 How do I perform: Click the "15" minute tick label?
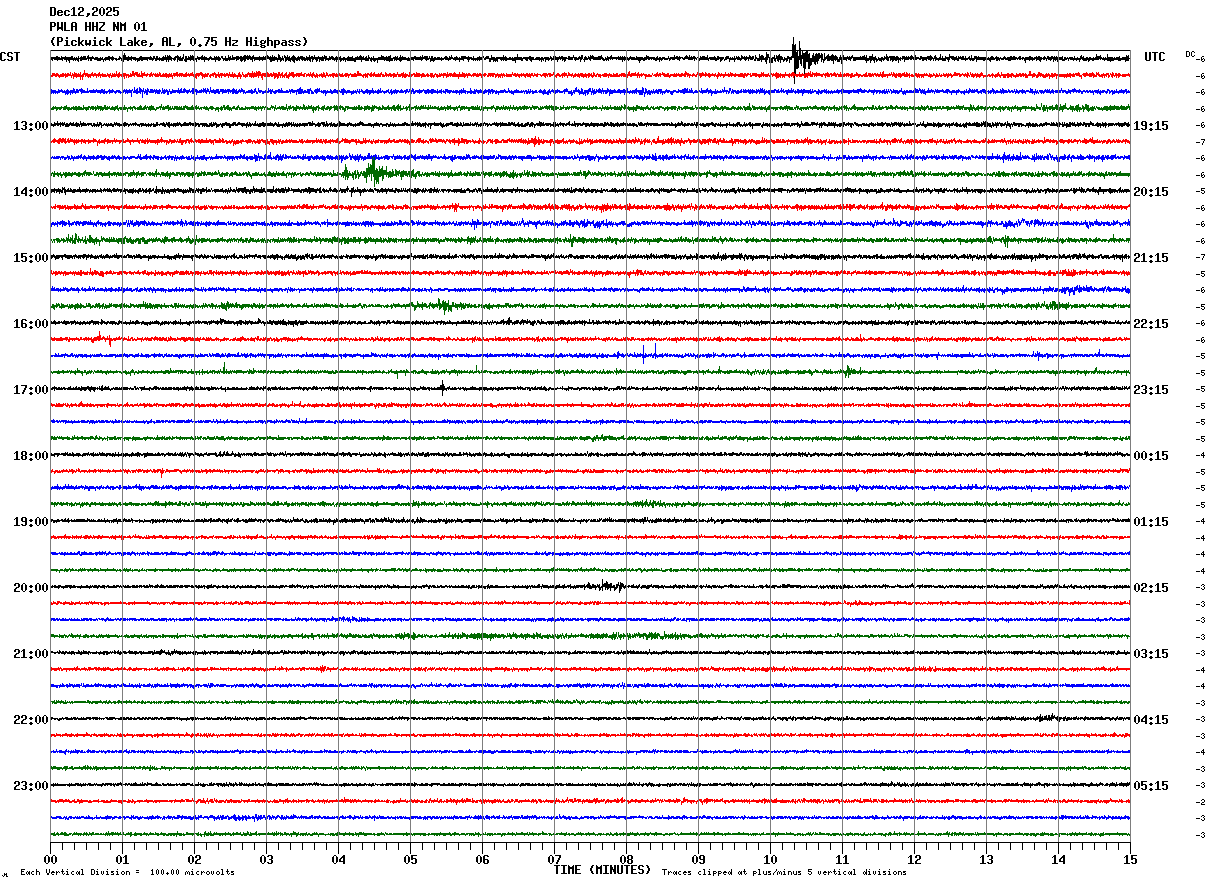click(x=1130, y=859)
